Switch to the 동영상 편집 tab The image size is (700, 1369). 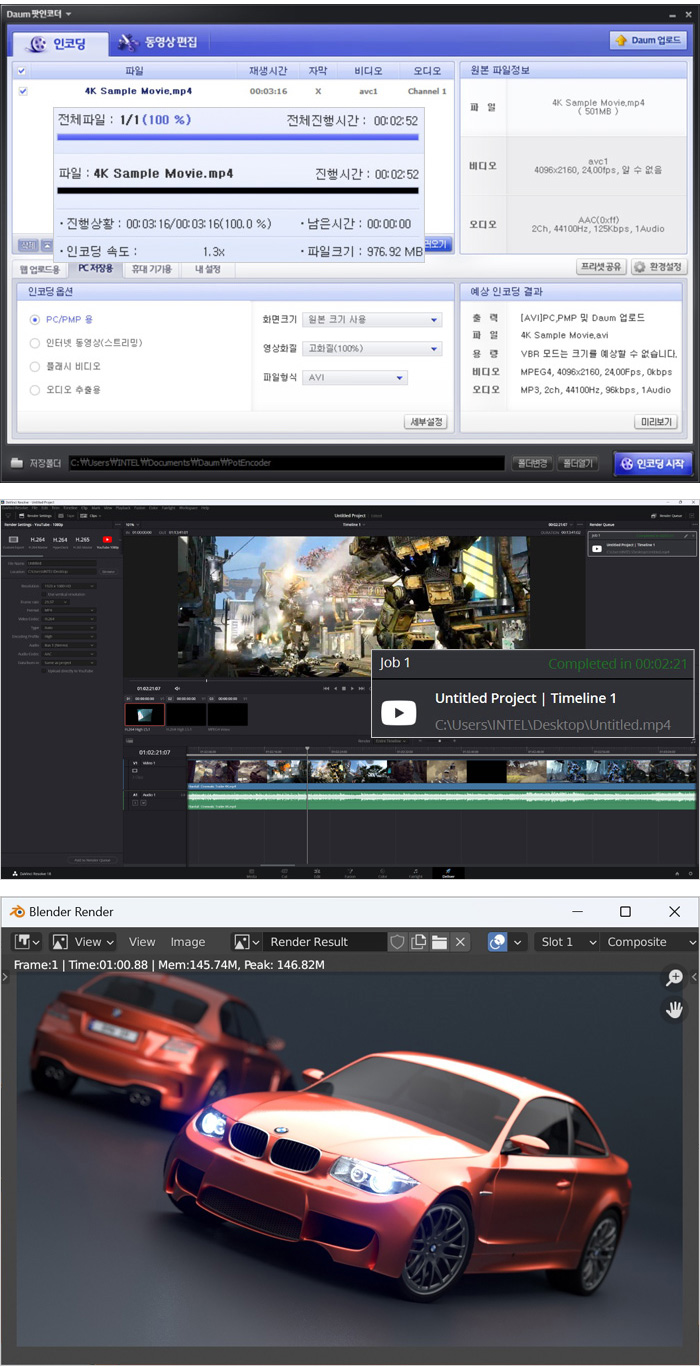pos(158,43)
